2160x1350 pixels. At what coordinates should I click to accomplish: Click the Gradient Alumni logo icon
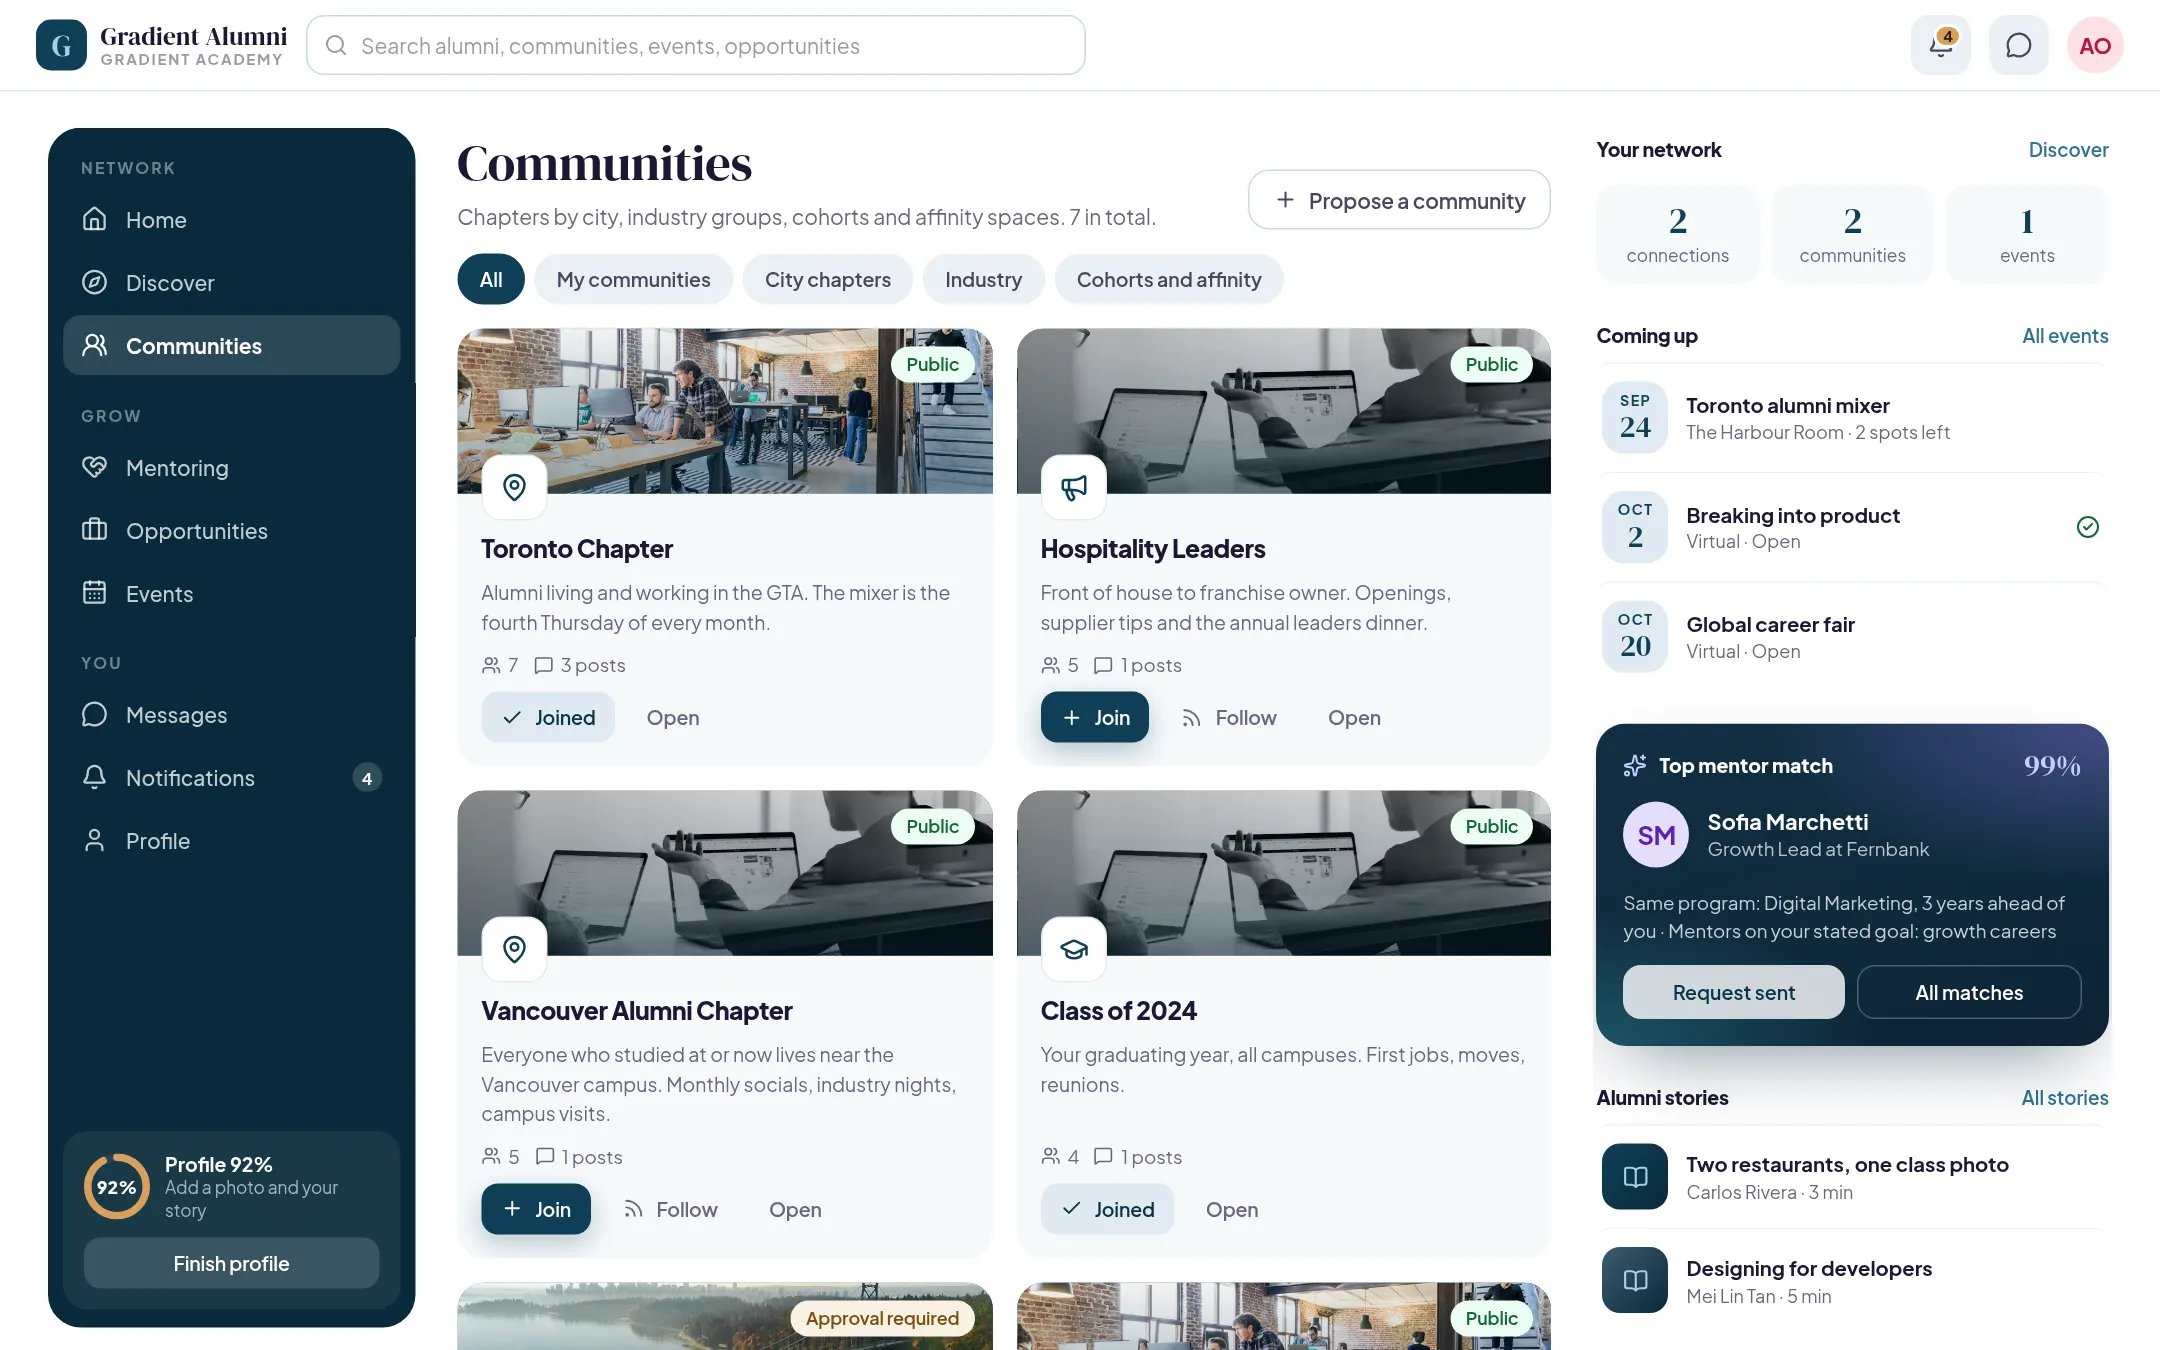coord(61,45)
